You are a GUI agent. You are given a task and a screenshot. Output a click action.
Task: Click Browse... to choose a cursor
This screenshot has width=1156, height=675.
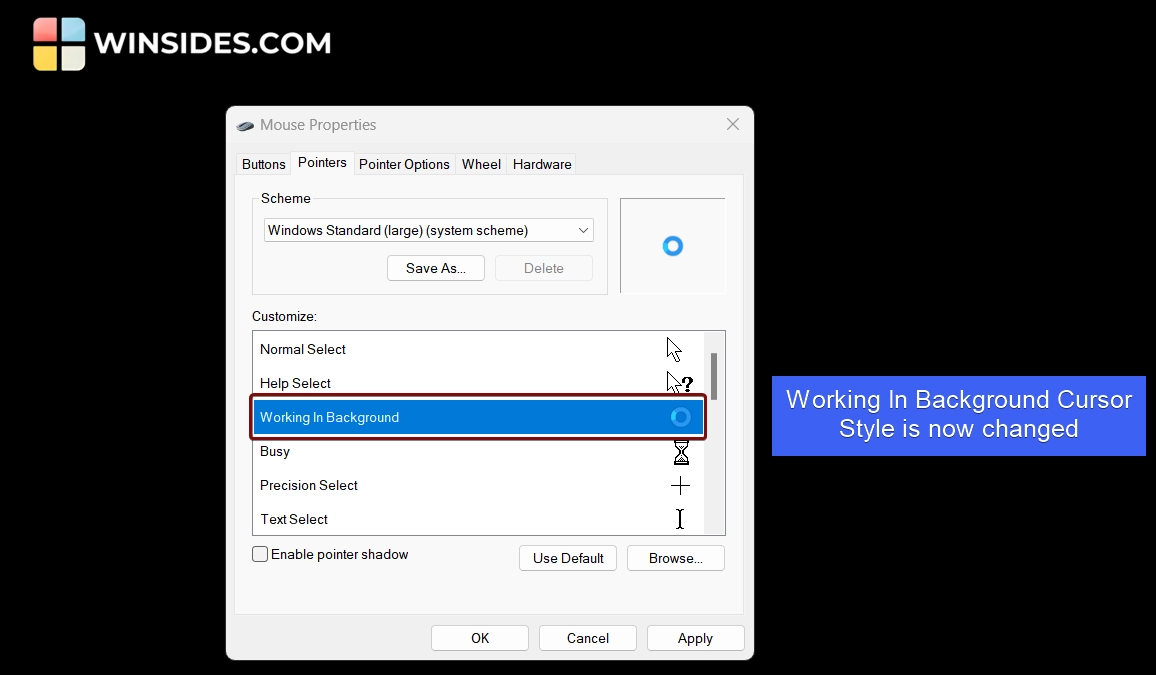tap(675, 558)
